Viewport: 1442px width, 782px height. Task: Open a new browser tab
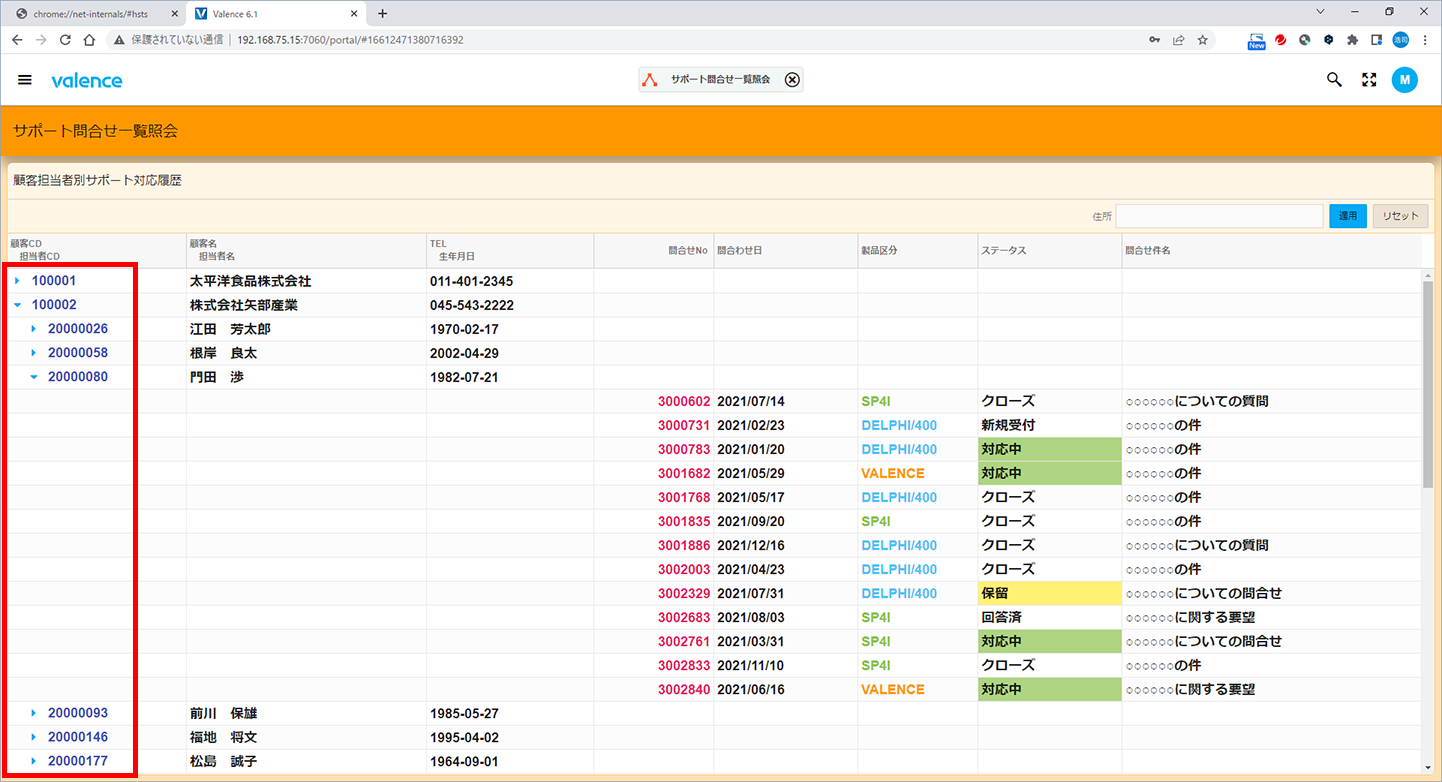[382, 13]
